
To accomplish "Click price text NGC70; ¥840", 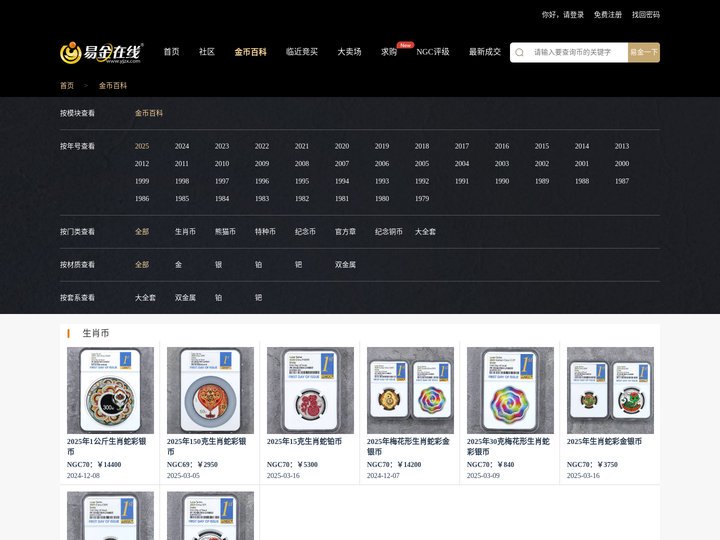I will 490,465.
